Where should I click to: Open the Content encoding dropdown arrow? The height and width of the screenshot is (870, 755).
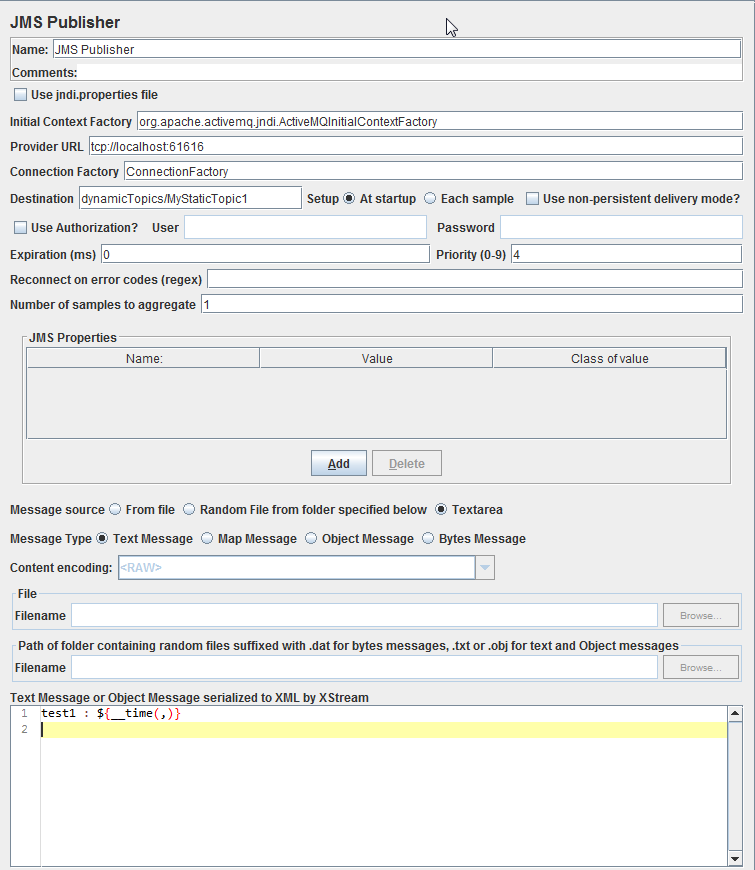pos(484,568)
